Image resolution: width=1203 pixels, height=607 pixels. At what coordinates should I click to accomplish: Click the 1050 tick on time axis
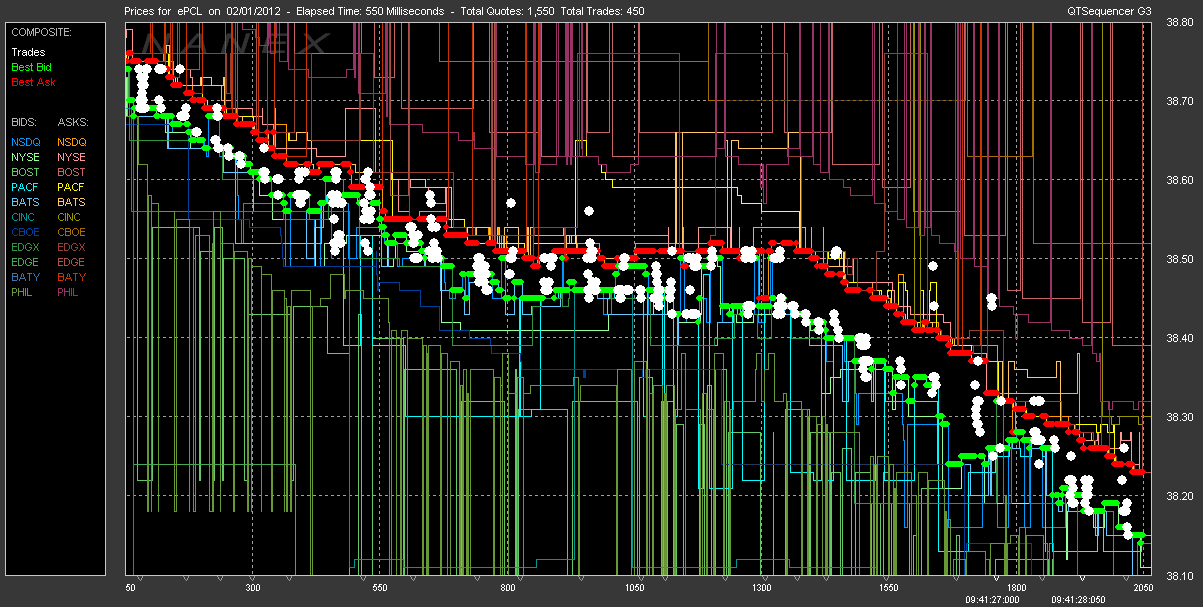[635, 588]
